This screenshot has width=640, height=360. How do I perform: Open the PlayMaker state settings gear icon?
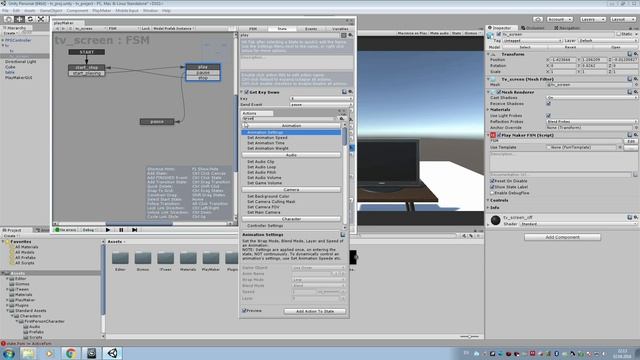pyautogui.click(x=350, y=35)
